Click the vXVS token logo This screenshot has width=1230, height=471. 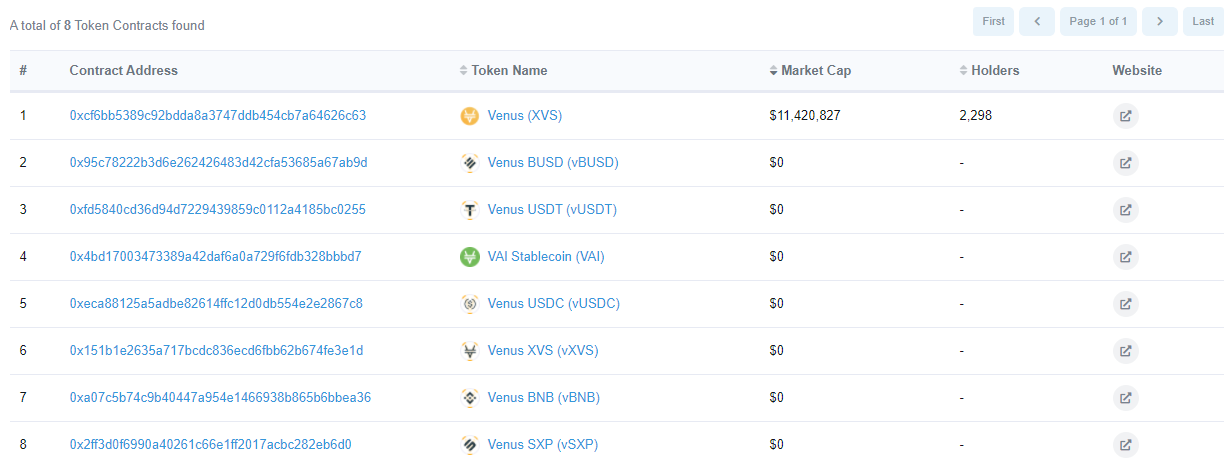(469, 351)
